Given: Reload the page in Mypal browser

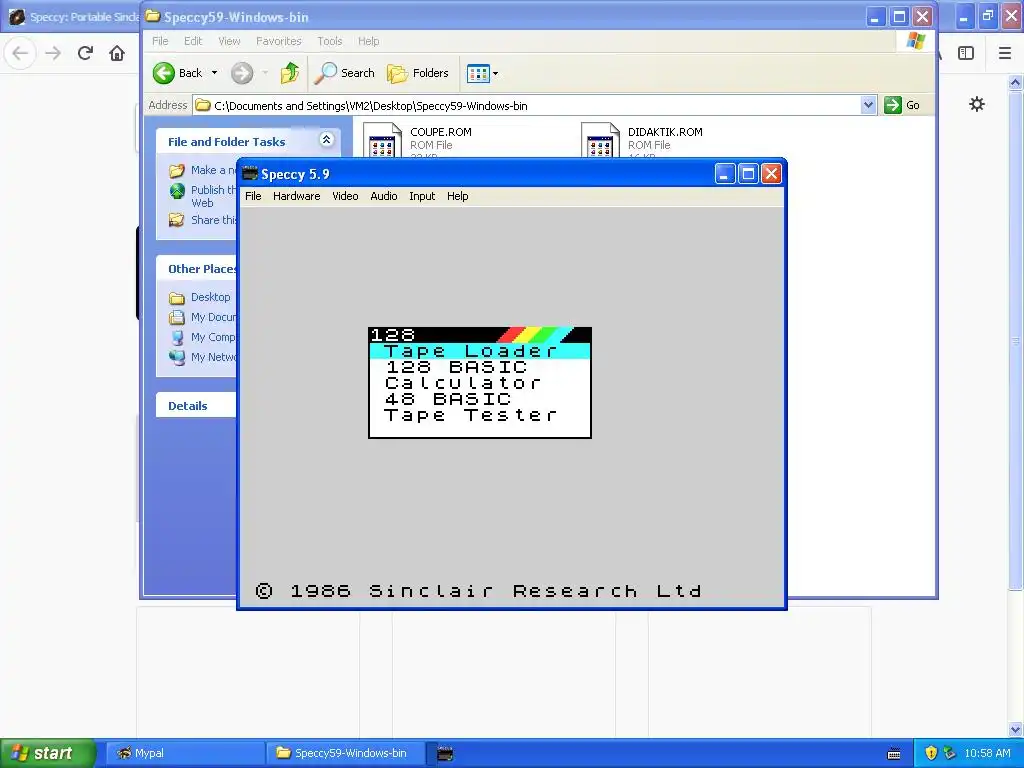Looking at the screenshot, I should pos(85,53).
